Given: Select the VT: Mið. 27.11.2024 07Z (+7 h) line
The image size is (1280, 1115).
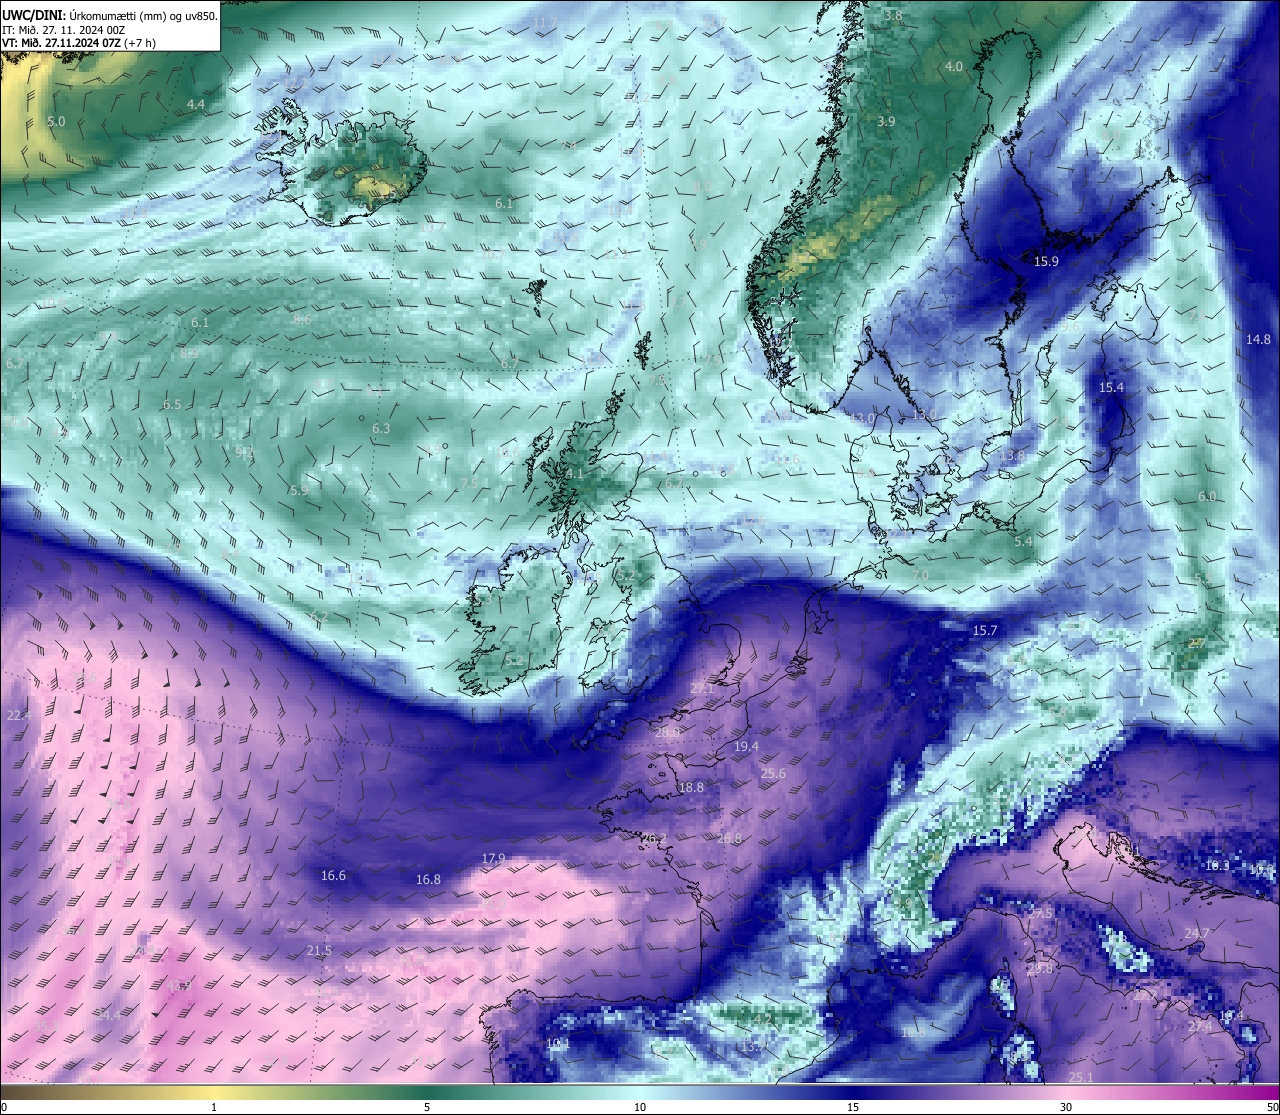Looking at the screenshot, I should tap(78, 43).
